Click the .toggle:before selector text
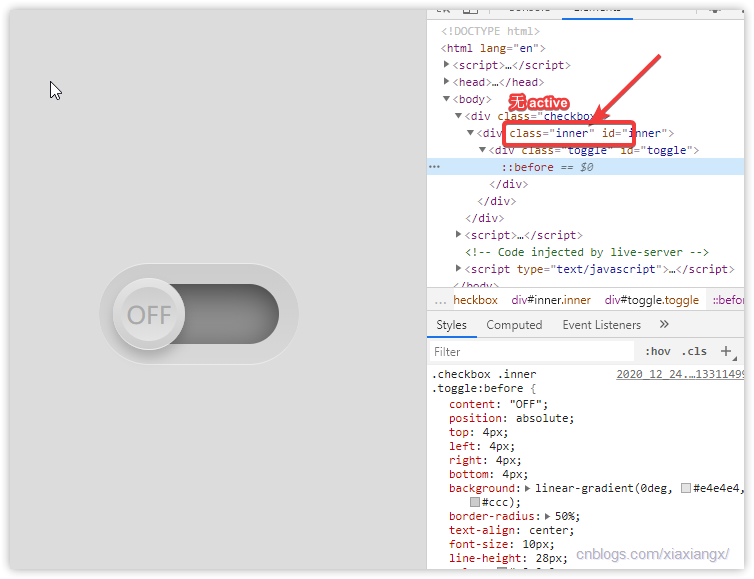Viewport: 754px width, 579px height. 477,388
